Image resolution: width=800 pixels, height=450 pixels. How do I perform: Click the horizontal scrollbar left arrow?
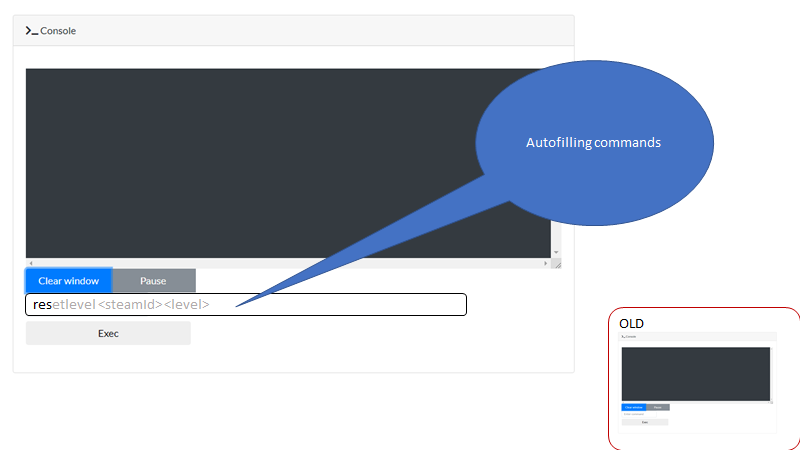point(31,263)
